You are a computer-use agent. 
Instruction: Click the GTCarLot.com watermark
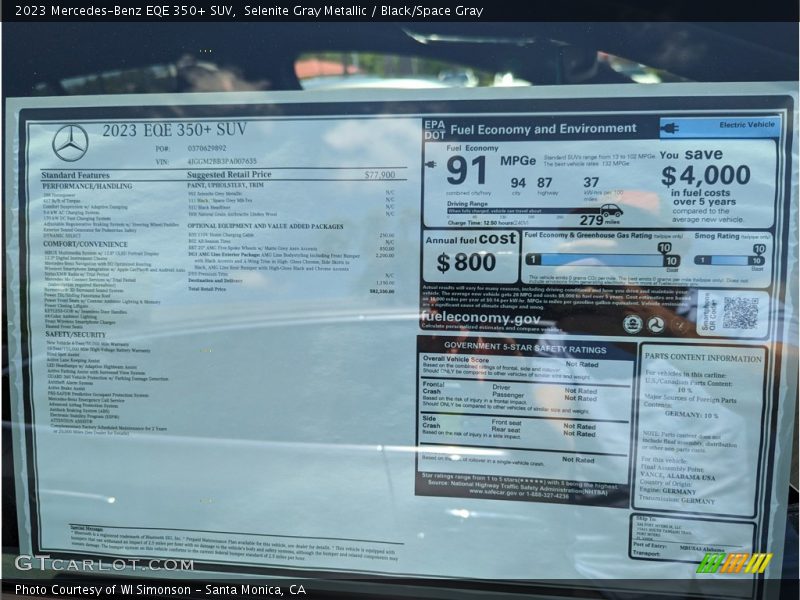[x=104, y=564]
